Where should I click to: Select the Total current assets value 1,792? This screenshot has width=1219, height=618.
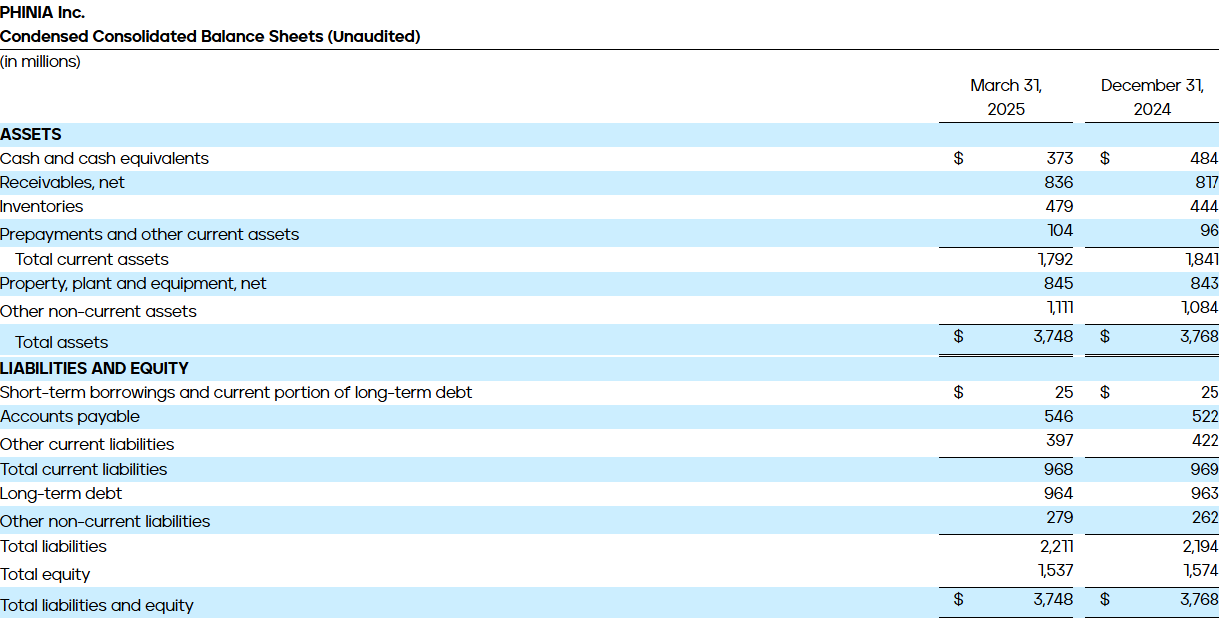tap(1057, 258)
